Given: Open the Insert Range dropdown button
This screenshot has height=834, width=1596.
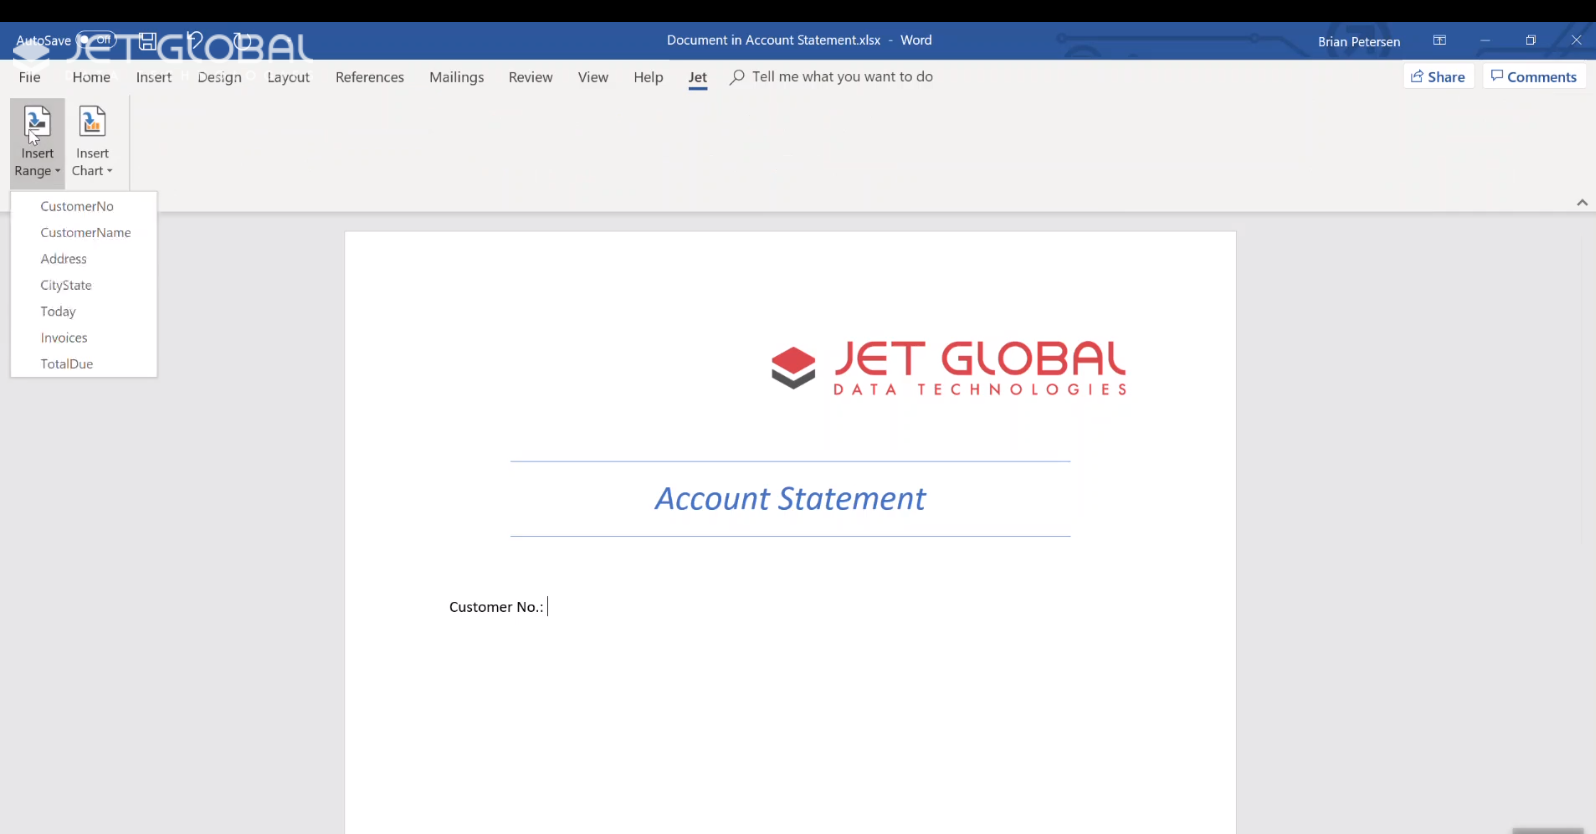Looking at the screenshot, I should [x=37, y=143].
